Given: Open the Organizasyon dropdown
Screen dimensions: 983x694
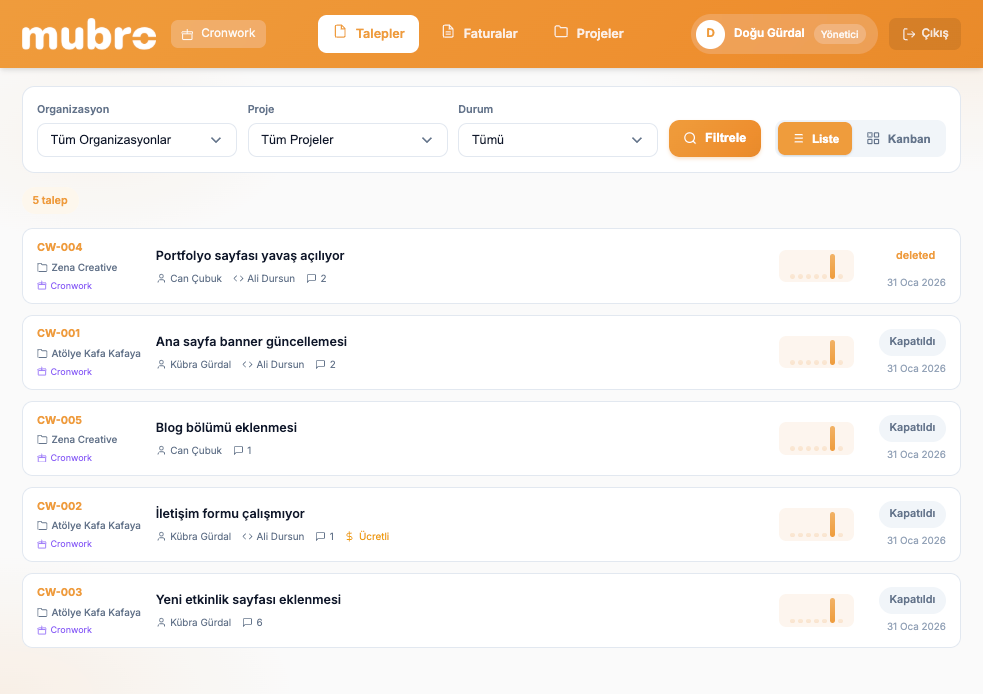Looking at the screenshot, I should pos(136,140).
